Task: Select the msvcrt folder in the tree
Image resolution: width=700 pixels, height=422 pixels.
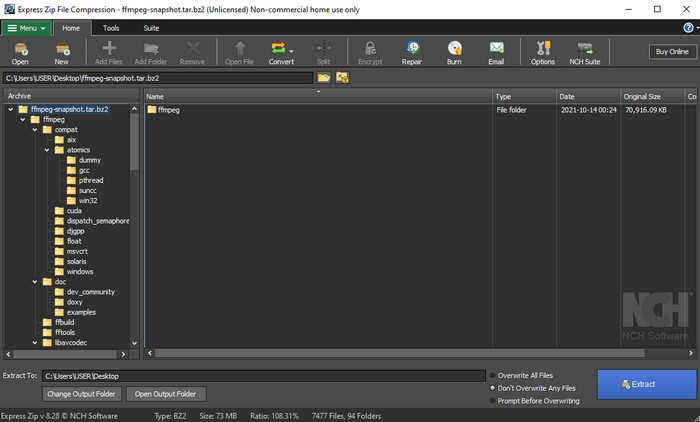Action: 71,251
